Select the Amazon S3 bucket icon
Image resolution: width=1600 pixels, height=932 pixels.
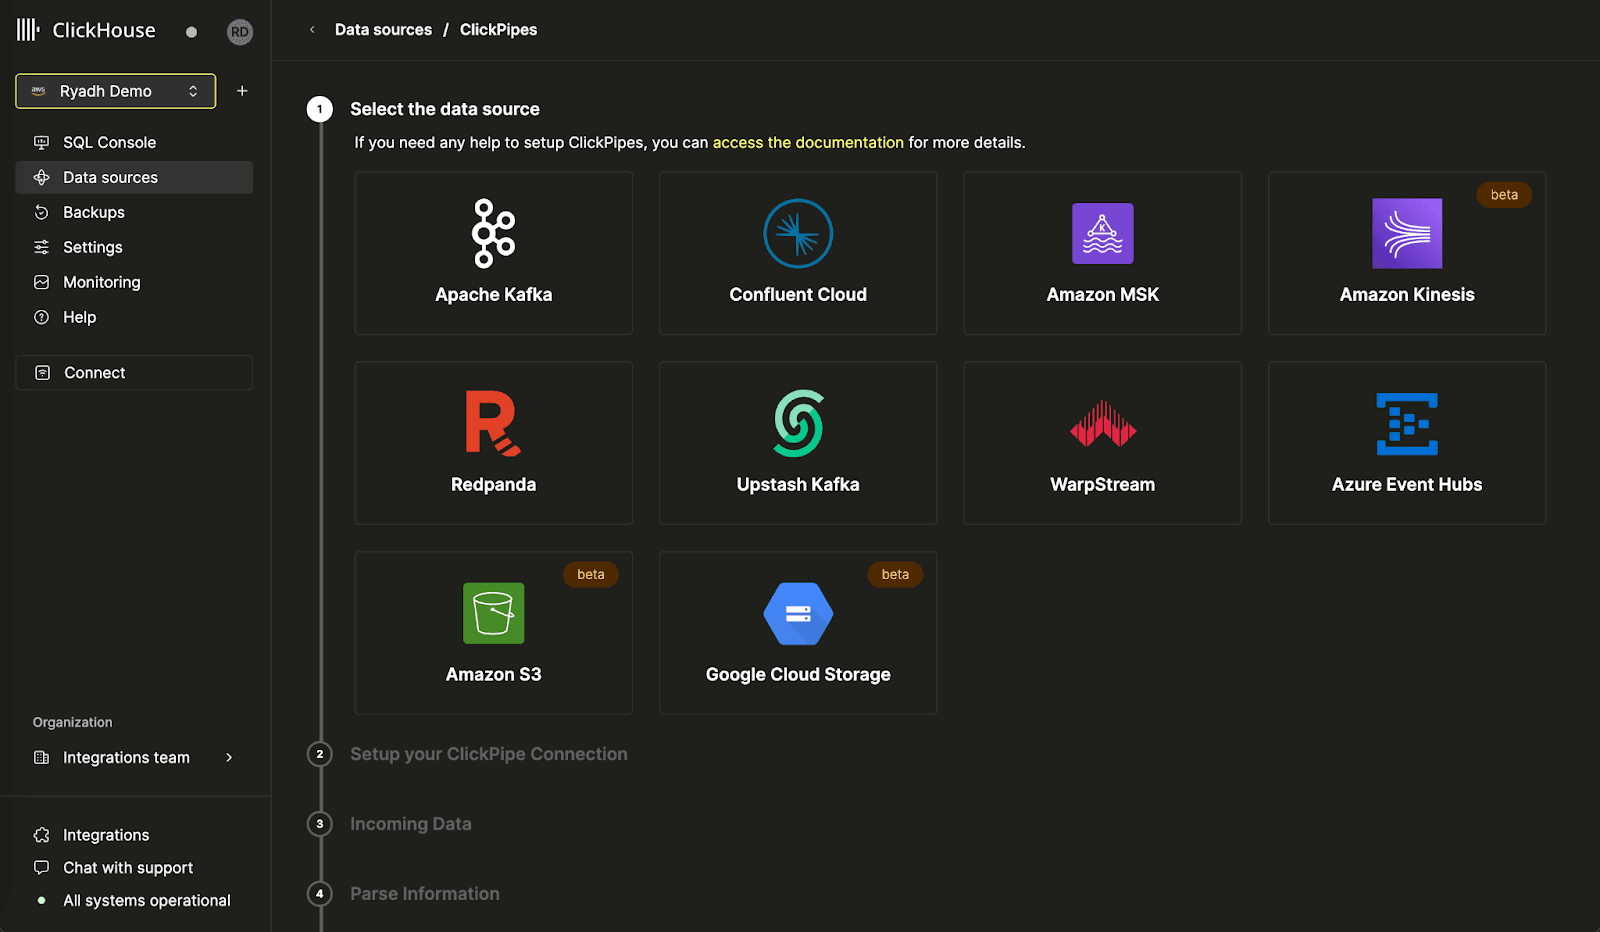tap(493, 613)
